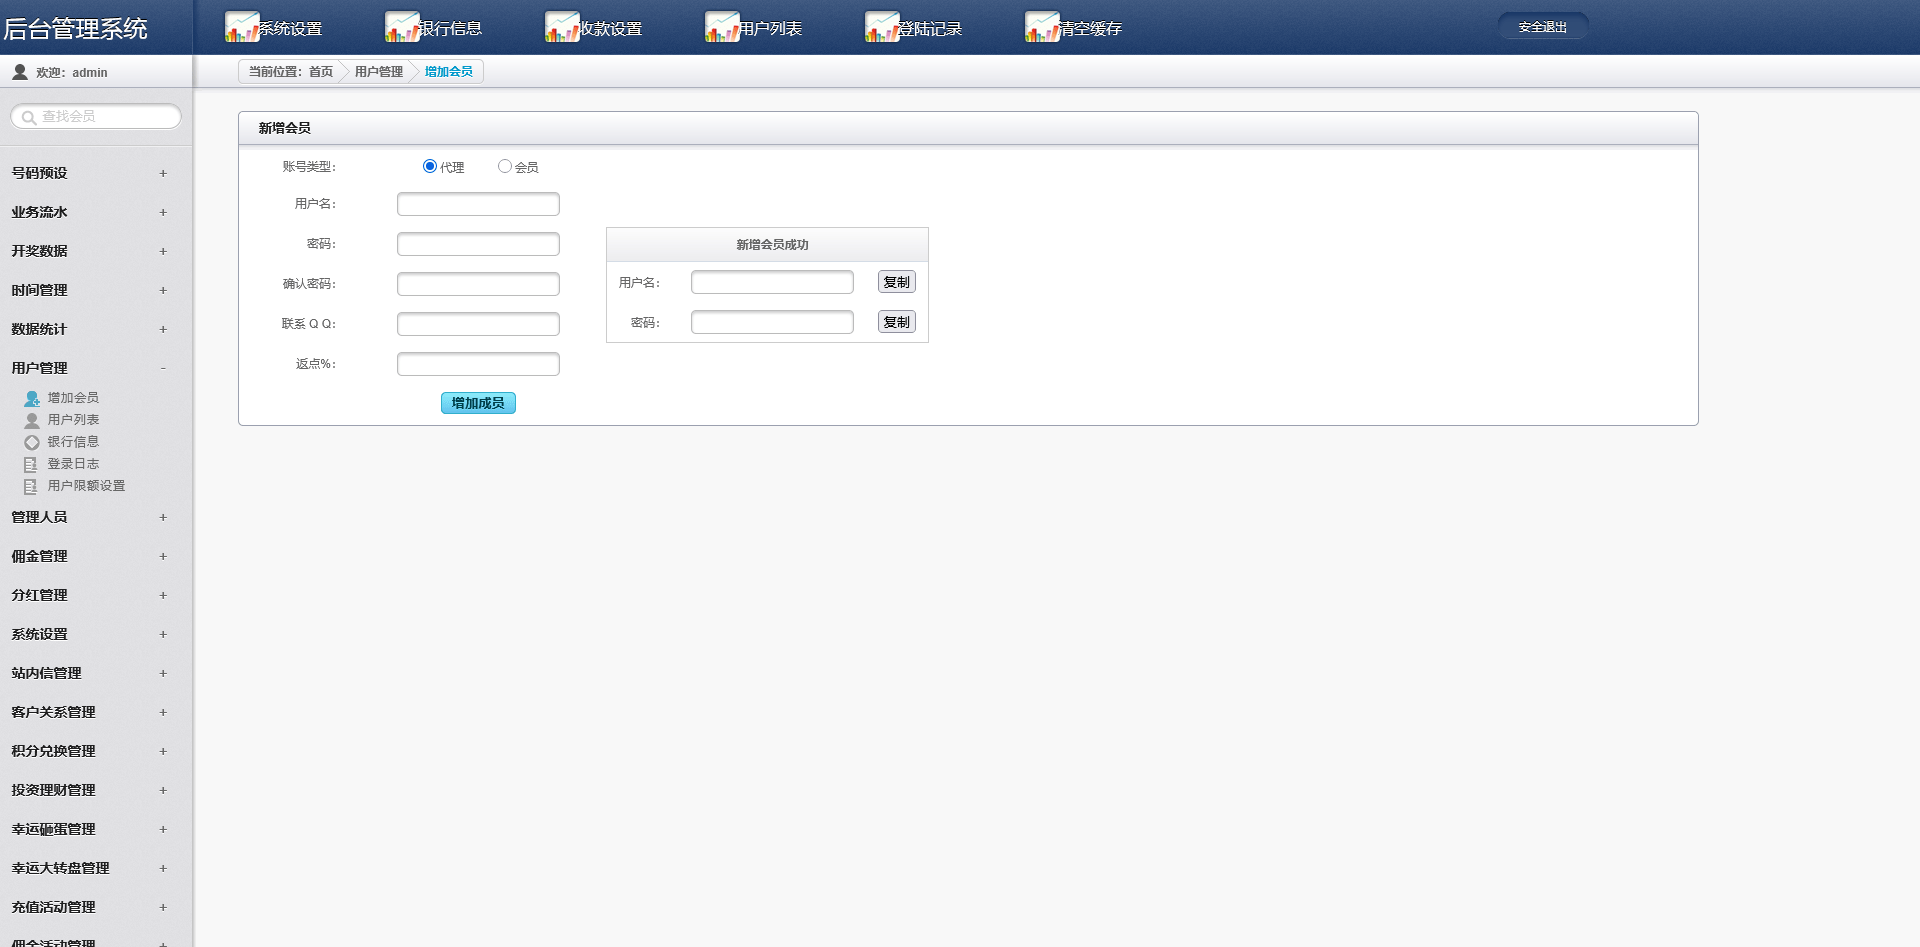Click the 登录日志 document icon in sidebar
The height and width of the screenshot is (947, 1920).
(x=31, y=464)
